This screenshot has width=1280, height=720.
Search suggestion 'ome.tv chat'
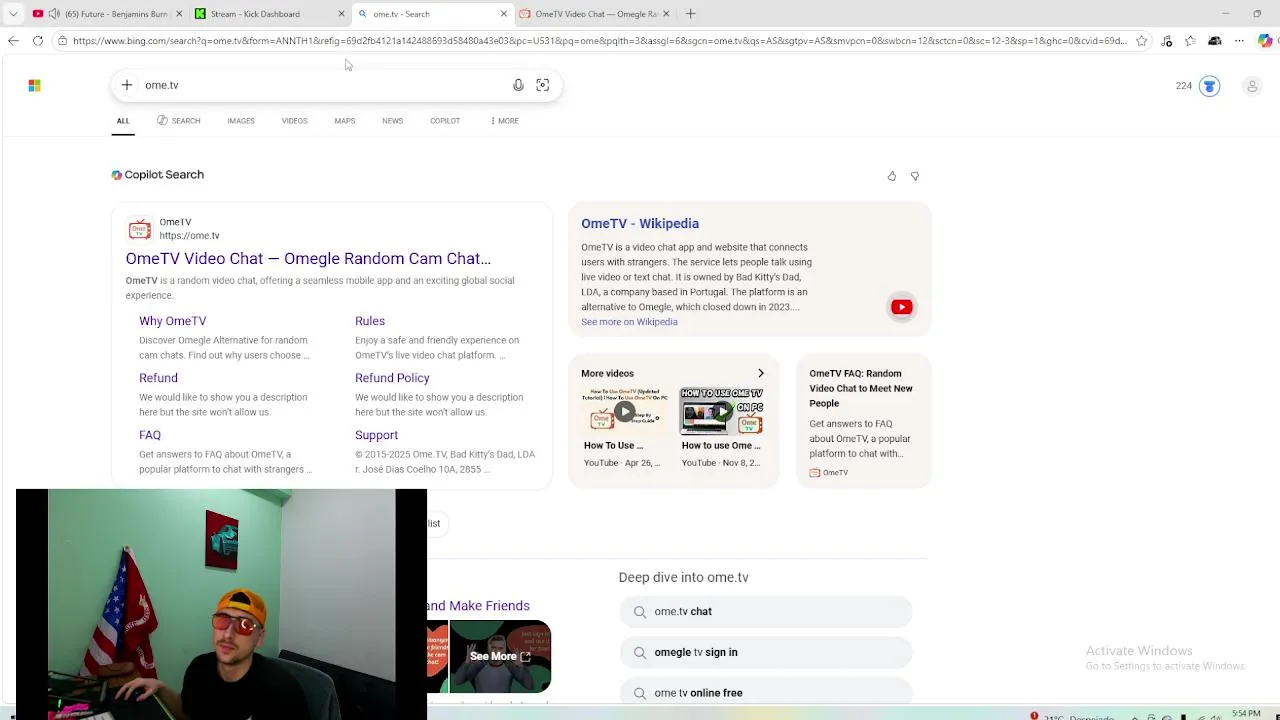click(765, 612)
